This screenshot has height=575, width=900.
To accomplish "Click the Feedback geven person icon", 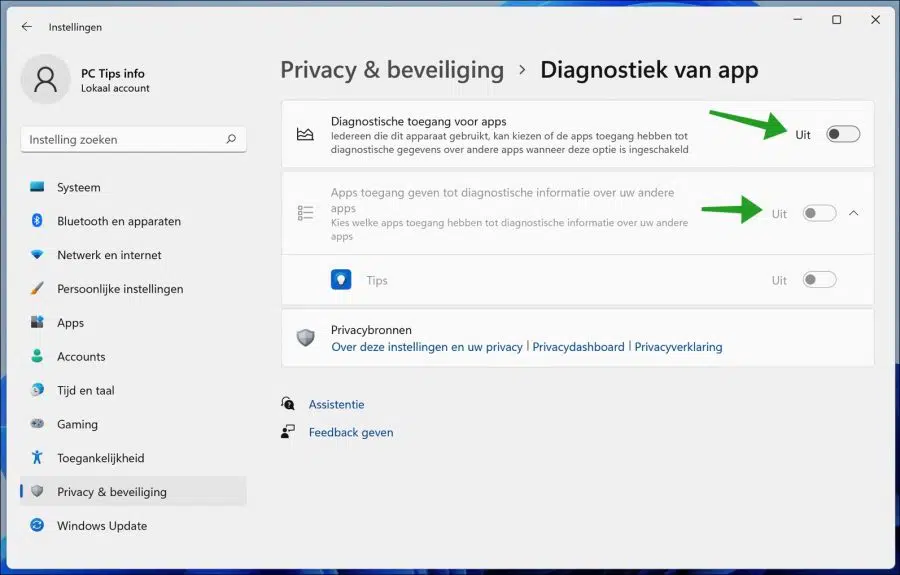I will pos(288,432).
